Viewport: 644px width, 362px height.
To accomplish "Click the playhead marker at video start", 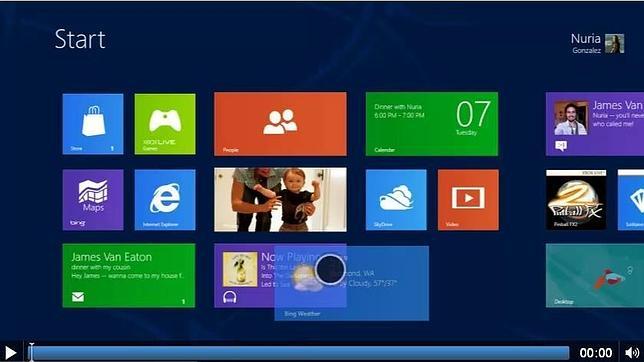I will pos(31,351).
